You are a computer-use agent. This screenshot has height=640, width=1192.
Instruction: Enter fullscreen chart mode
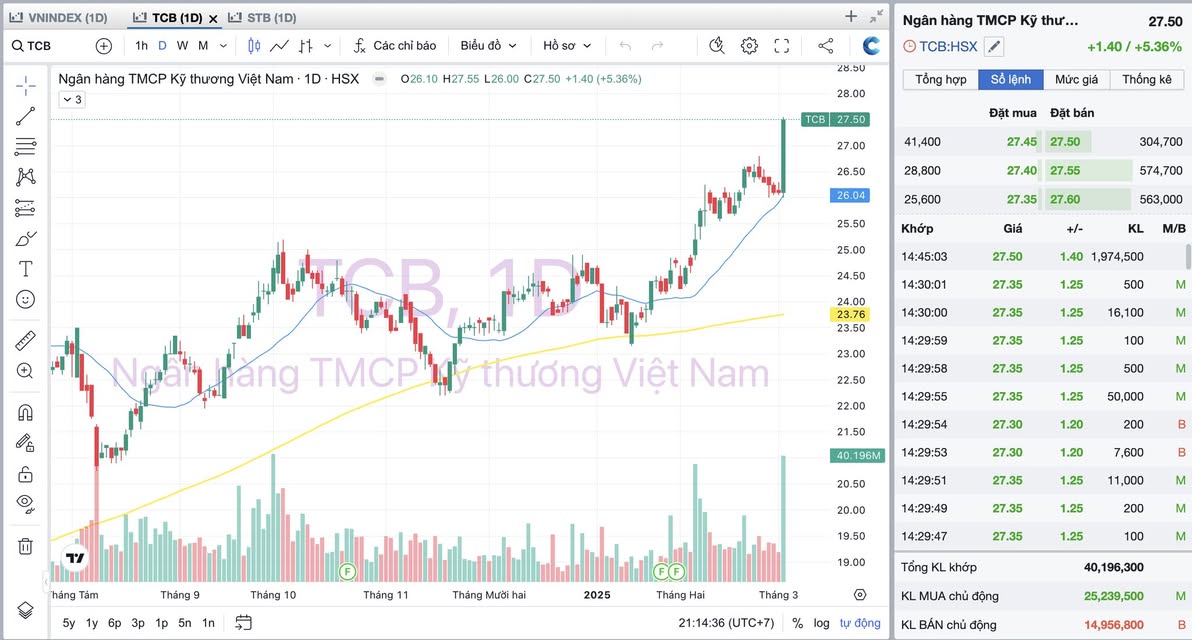[781, 46]
